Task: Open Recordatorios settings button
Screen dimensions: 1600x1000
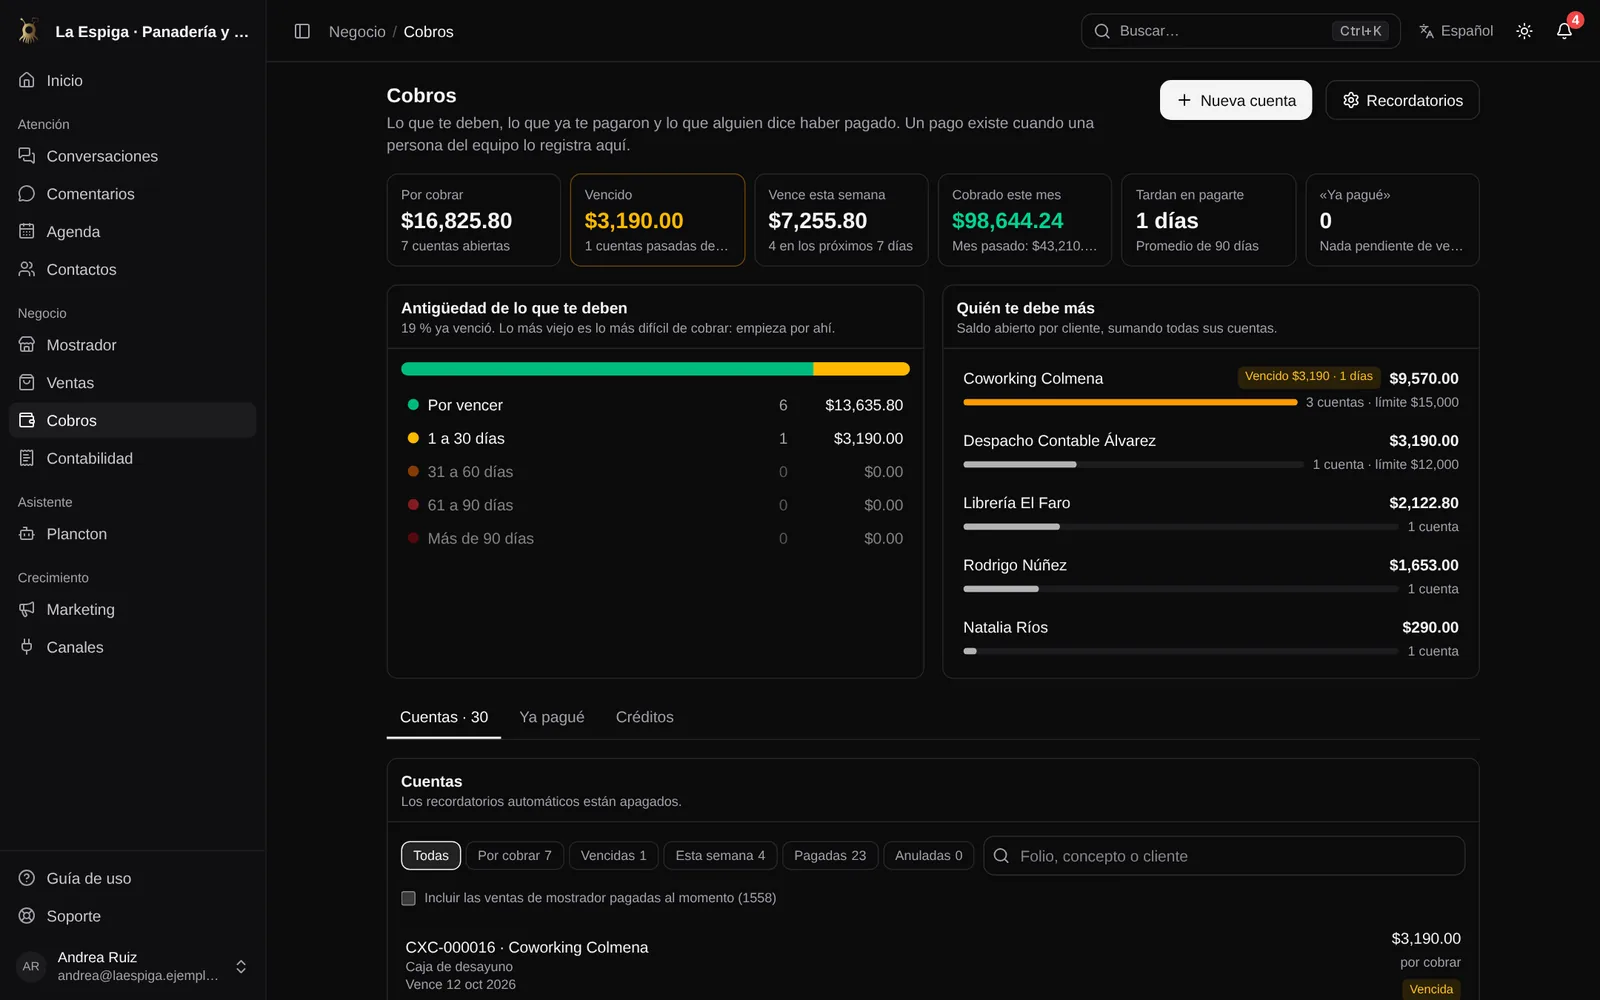Action: point(1402,100)
